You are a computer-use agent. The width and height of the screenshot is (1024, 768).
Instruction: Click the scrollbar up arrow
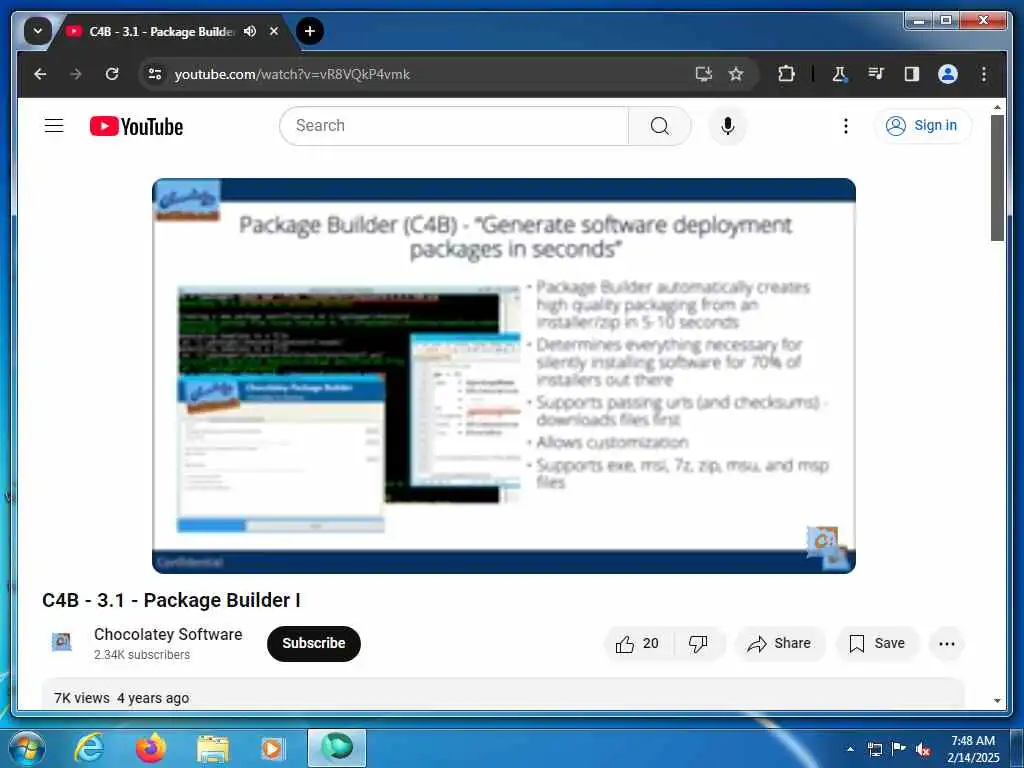997,107
